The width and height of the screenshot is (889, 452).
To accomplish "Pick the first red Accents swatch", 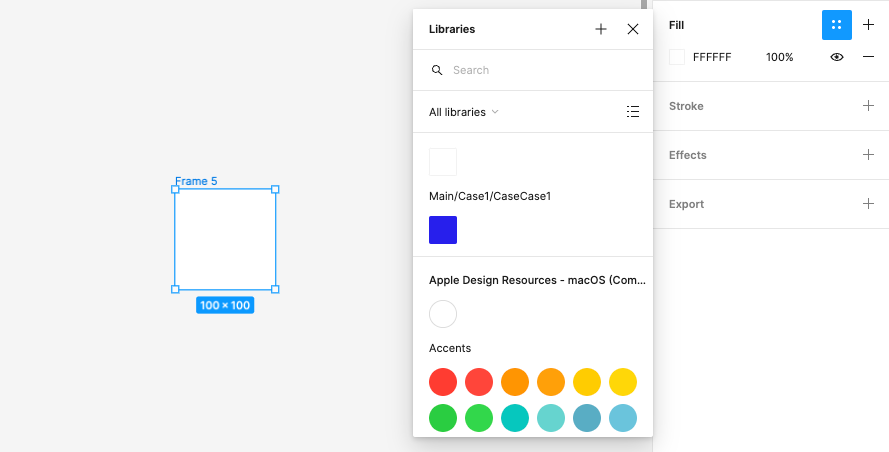I will [443, 382].
